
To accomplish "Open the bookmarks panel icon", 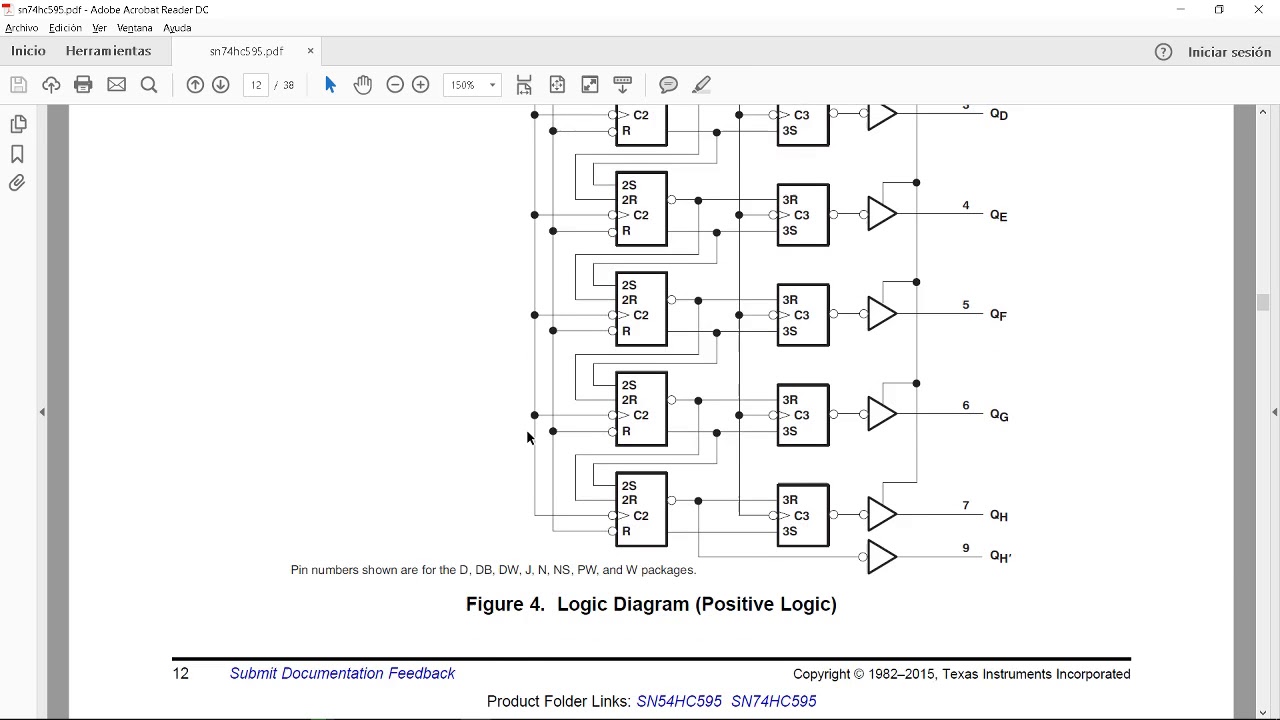I will point(18,154).
